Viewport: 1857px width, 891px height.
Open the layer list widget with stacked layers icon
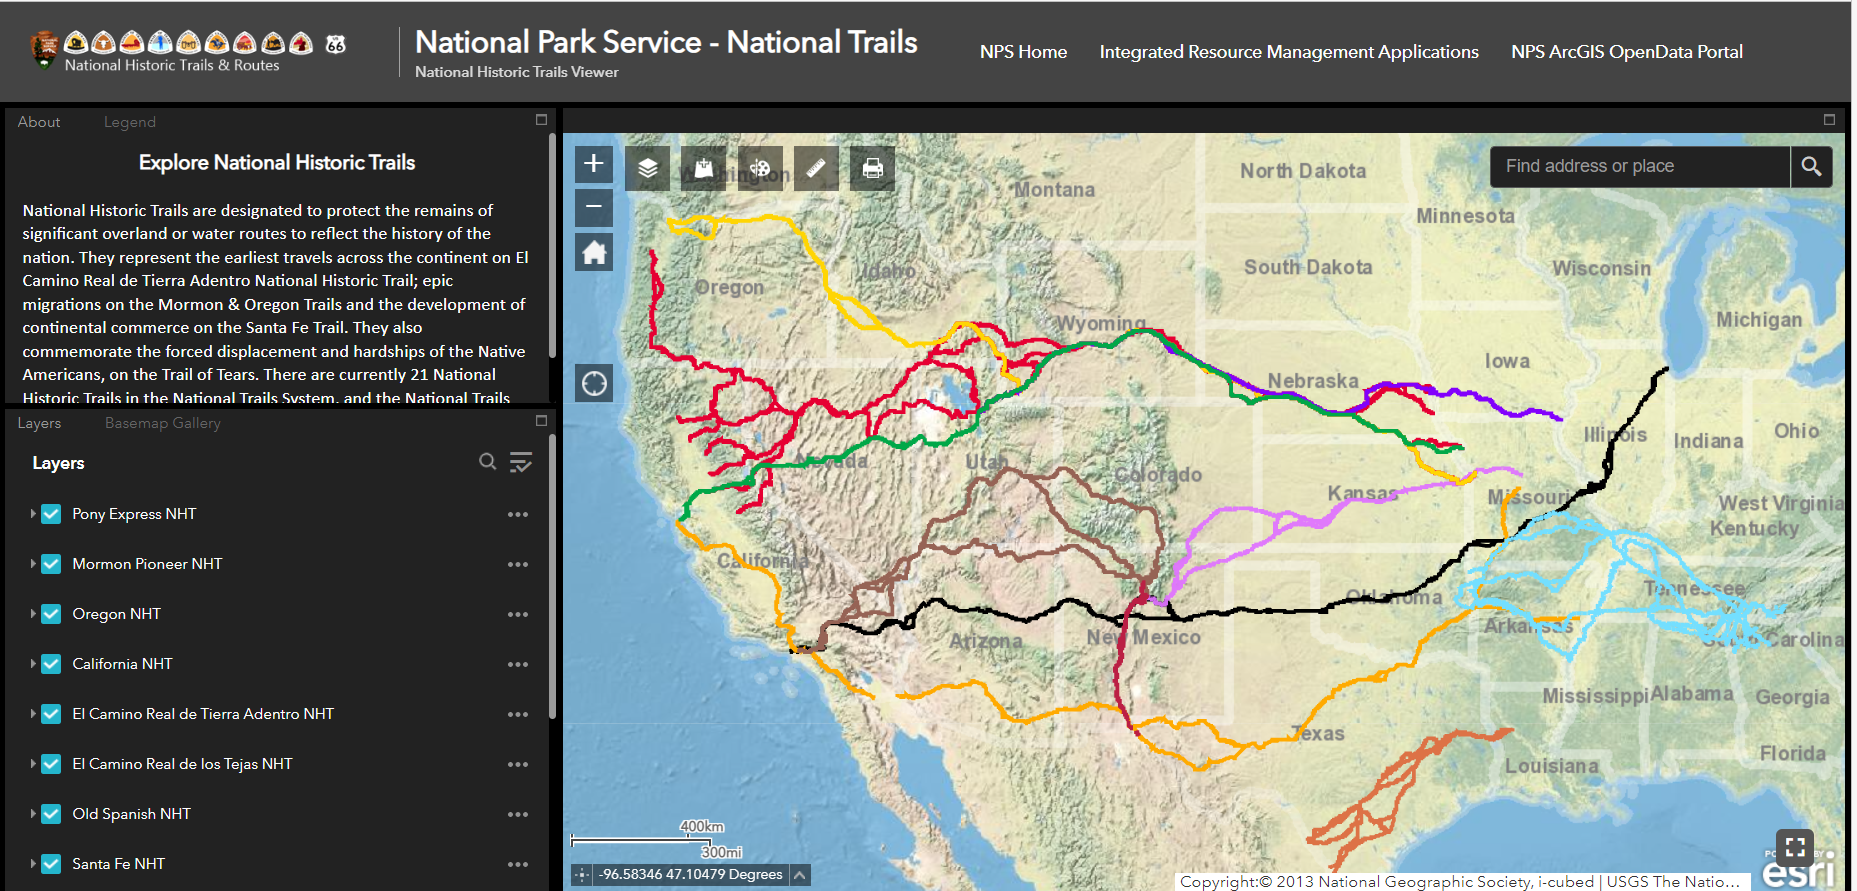tap(648, 168)
